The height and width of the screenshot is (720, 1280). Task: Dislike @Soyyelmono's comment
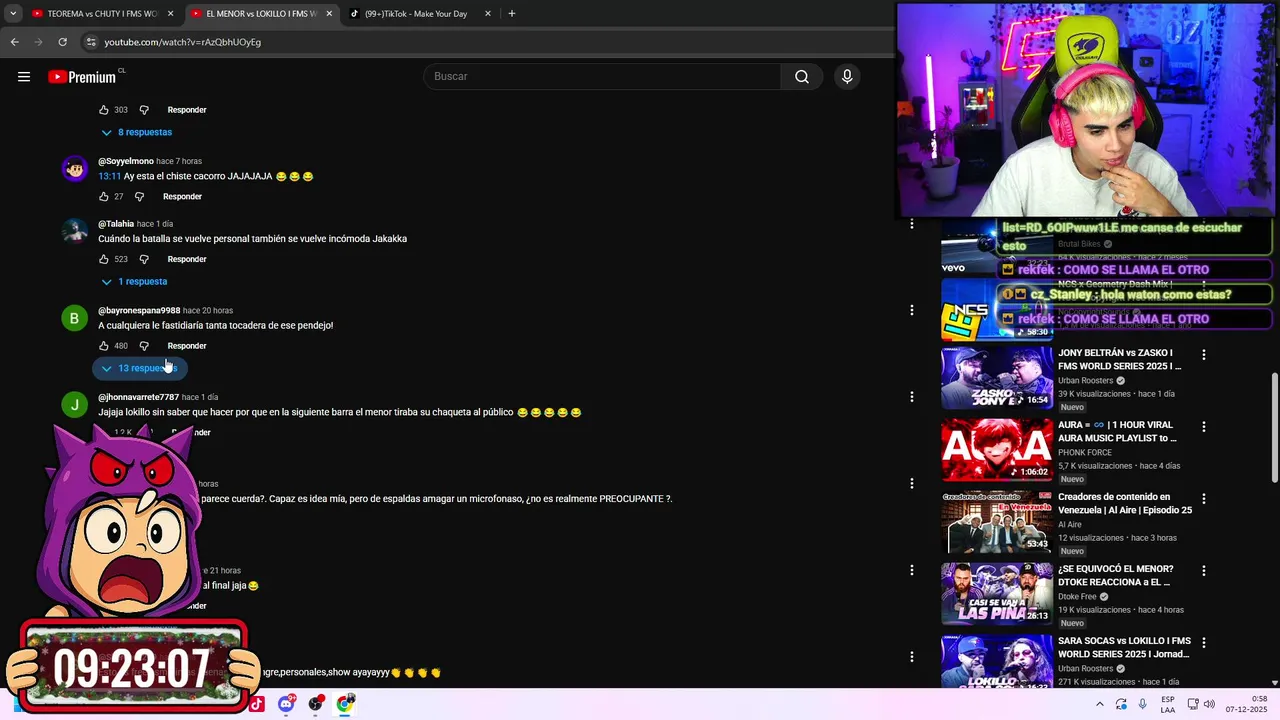coord(139,197)
